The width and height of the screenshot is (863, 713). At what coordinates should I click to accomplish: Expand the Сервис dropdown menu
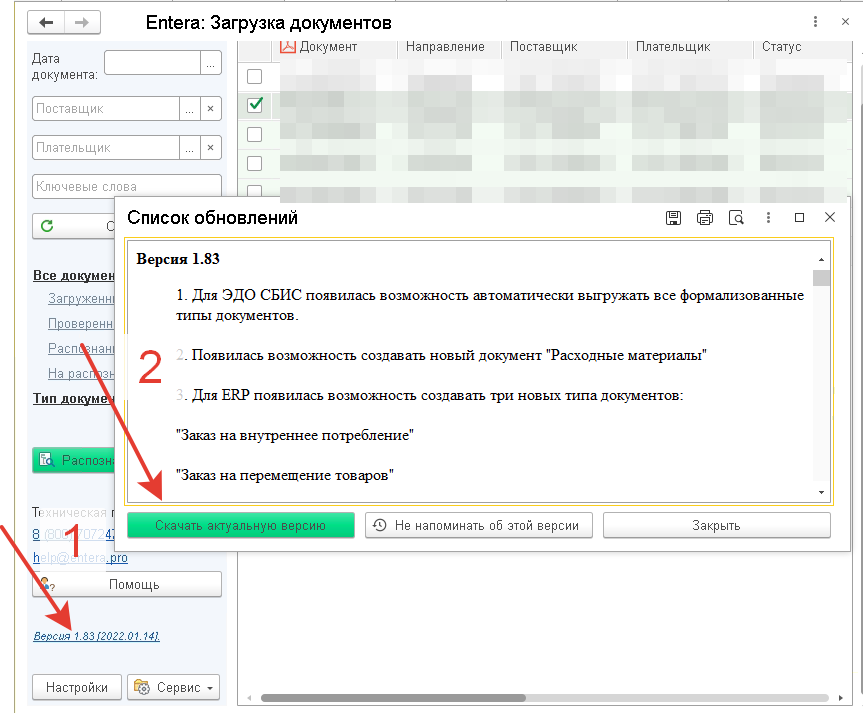tap(173, 687)
